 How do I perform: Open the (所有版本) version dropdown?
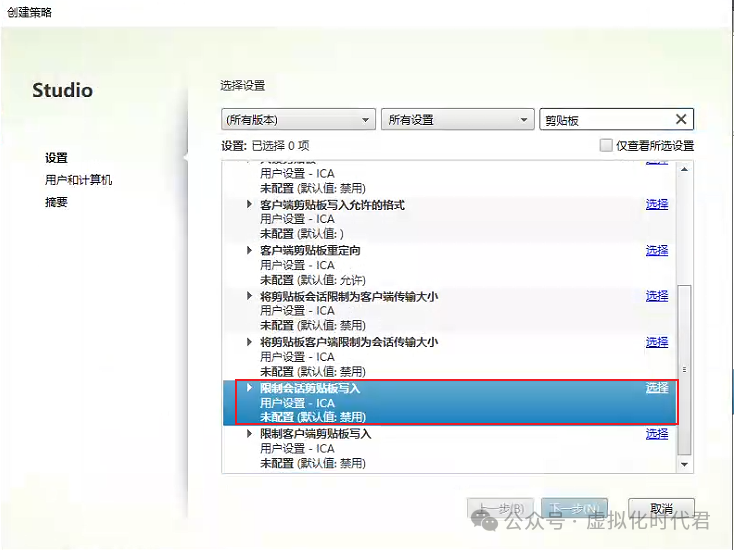[298, 120]
